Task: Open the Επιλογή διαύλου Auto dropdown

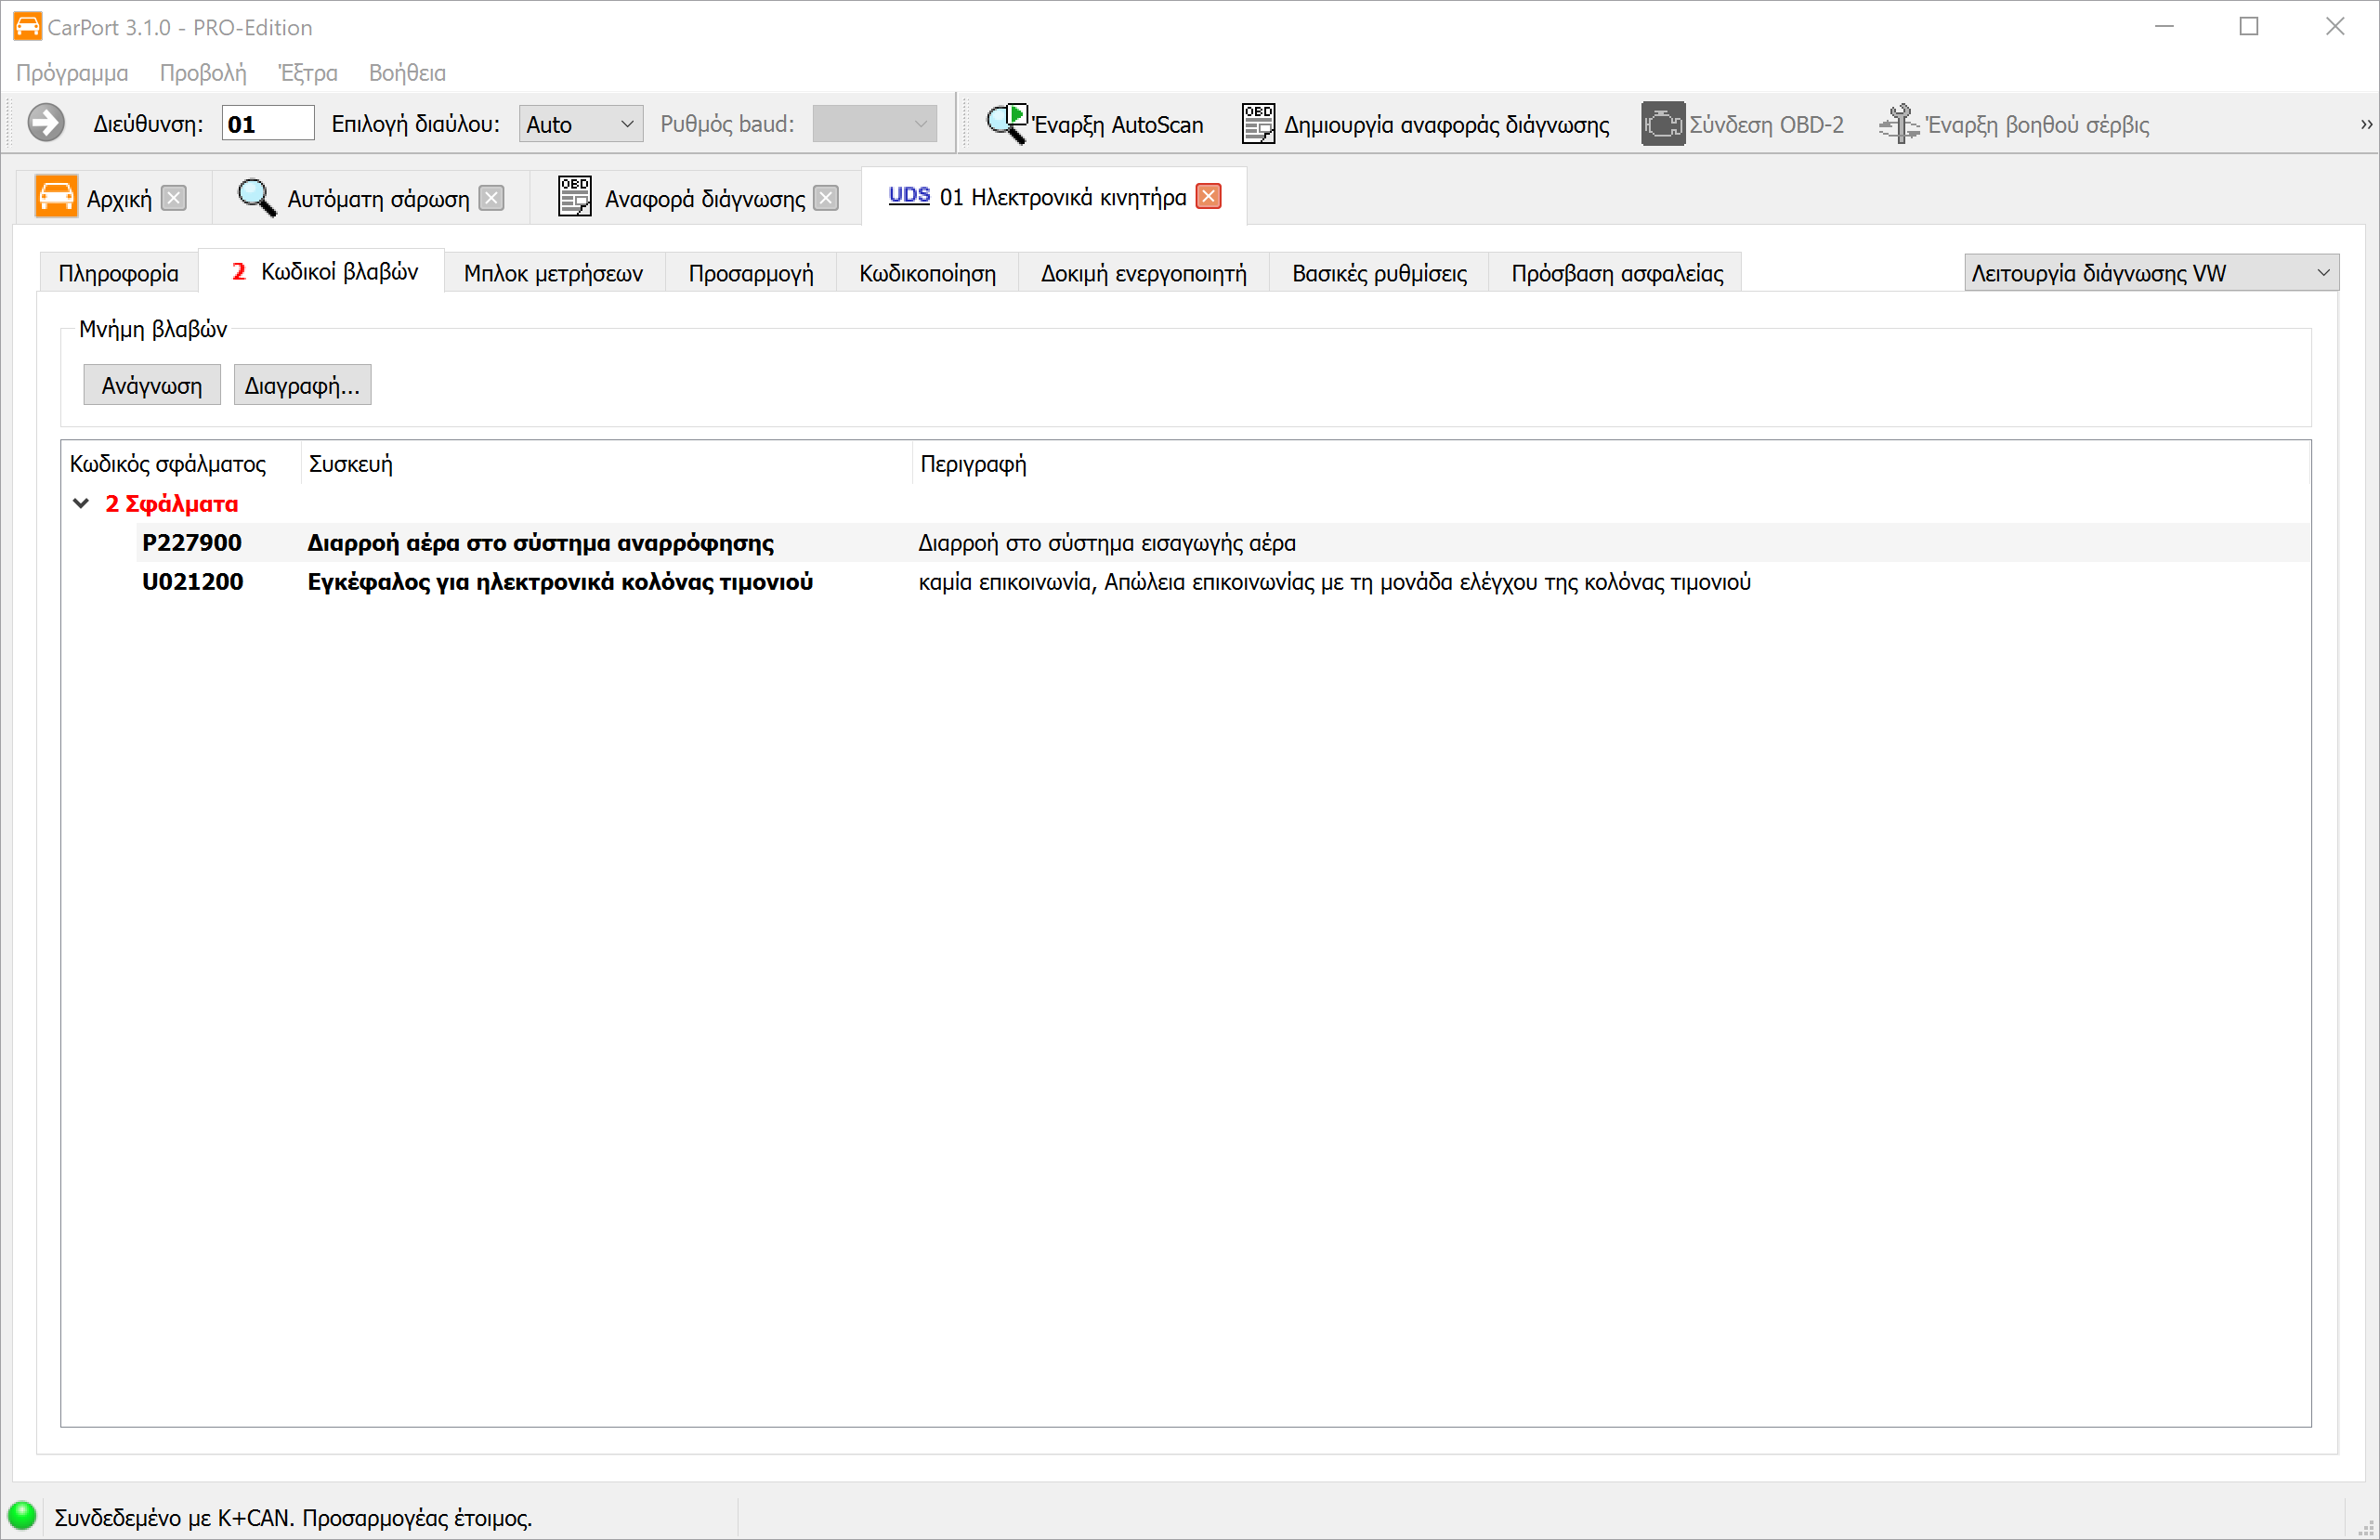Action: 580,124
